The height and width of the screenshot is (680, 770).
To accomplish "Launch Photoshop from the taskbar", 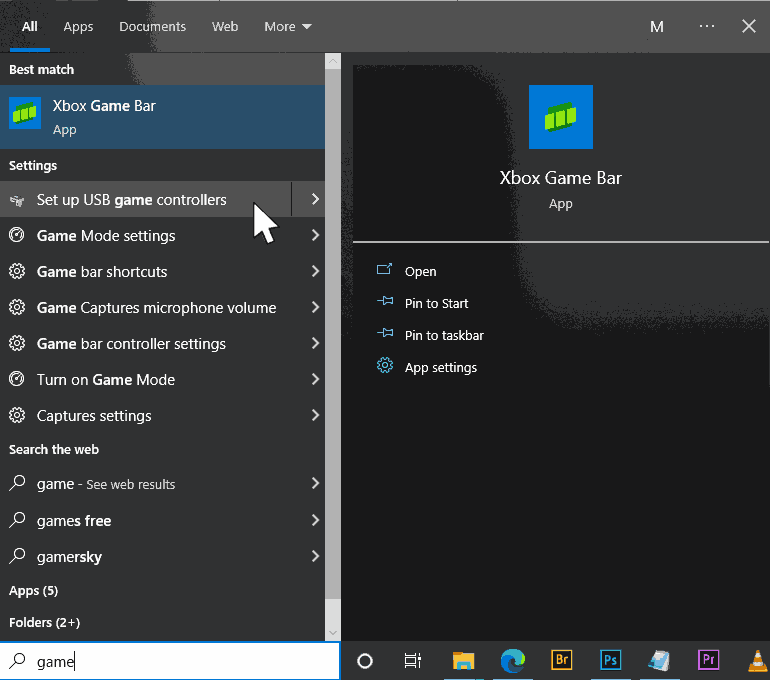I will (610, 660).
